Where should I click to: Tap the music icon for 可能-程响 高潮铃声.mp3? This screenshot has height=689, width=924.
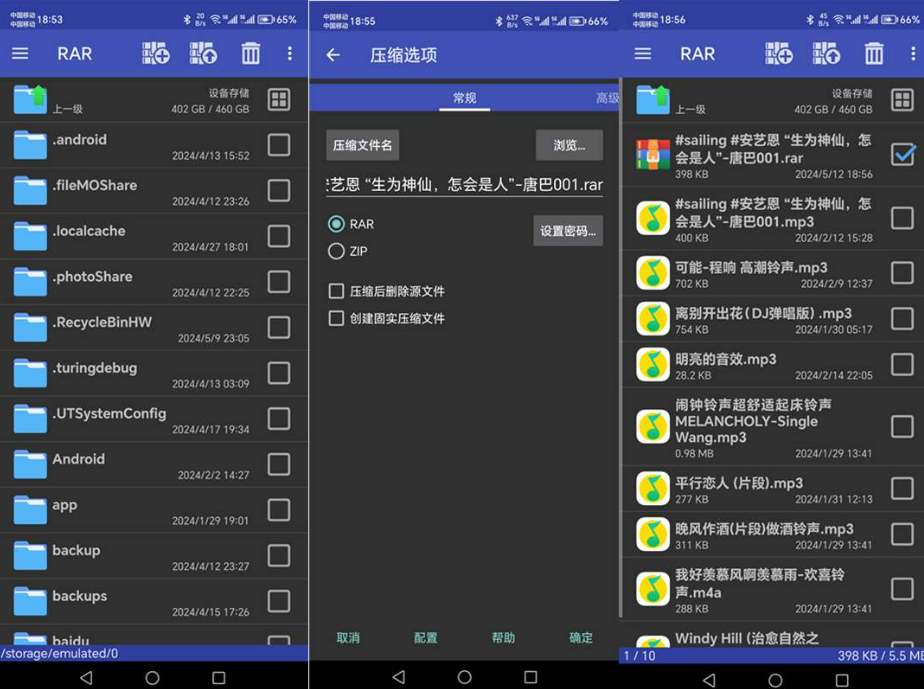[x=653, y=272]
